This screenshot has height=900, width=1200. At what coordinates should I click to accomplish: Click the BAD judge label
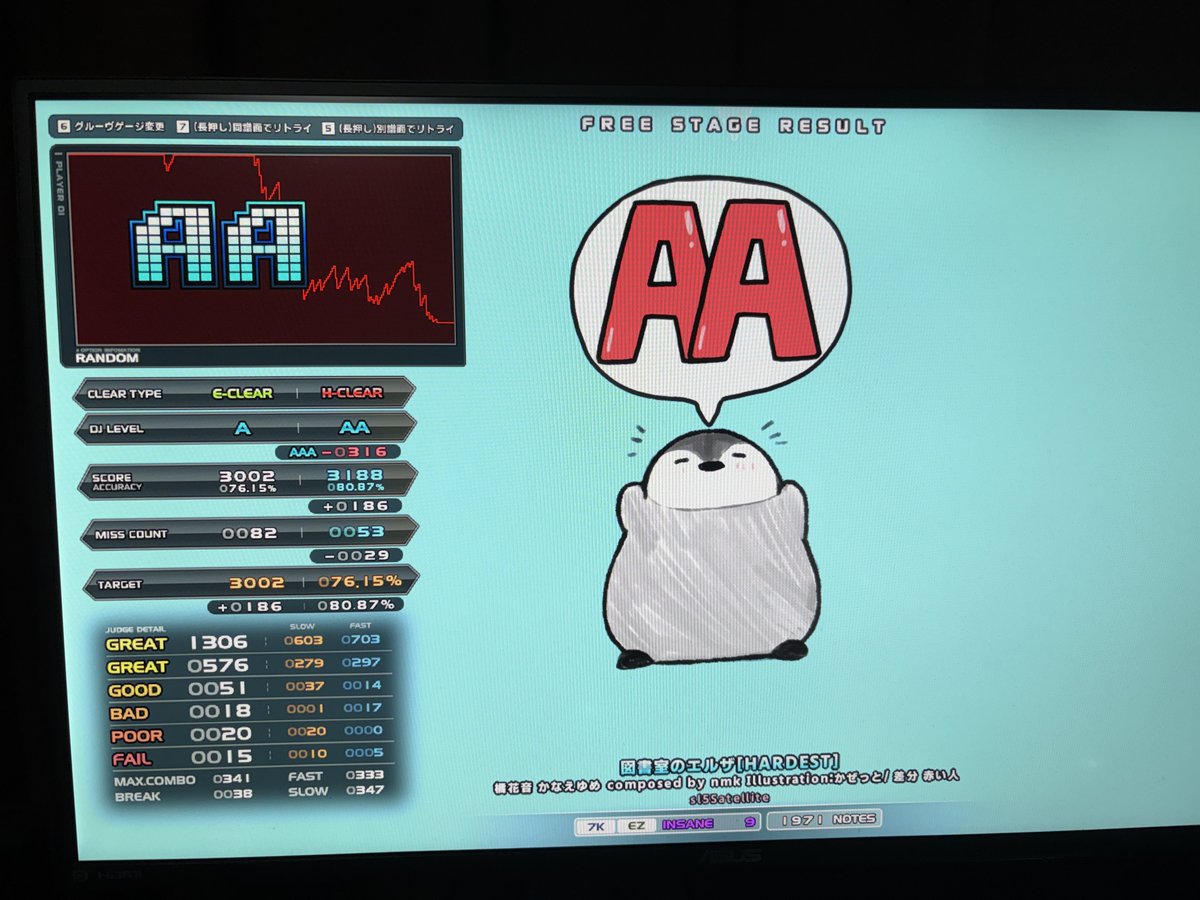point(129,713)
